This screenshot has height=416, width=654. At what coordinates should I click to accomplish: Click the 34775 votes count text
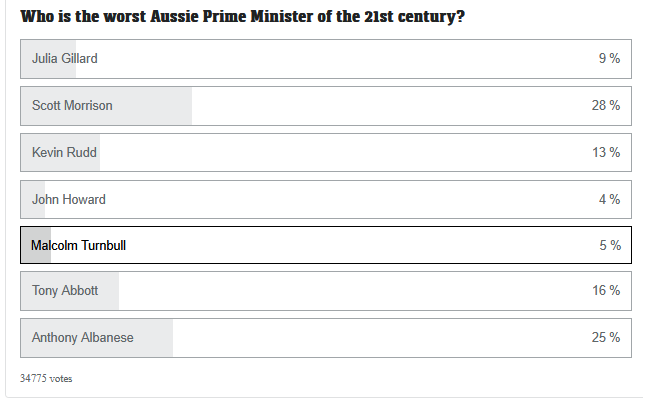(46, 378)
